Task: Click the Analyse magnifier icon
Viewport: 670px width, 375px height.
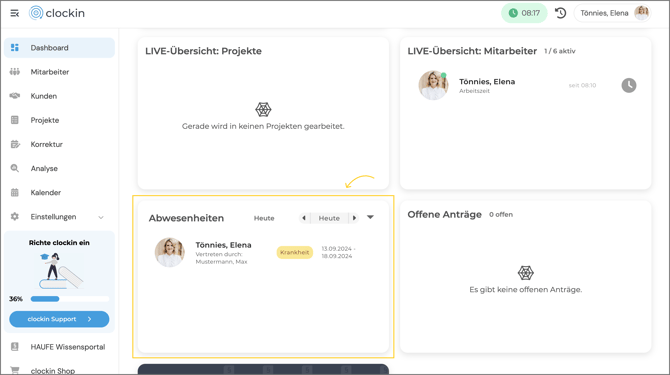Action: (x=15, y=168)
